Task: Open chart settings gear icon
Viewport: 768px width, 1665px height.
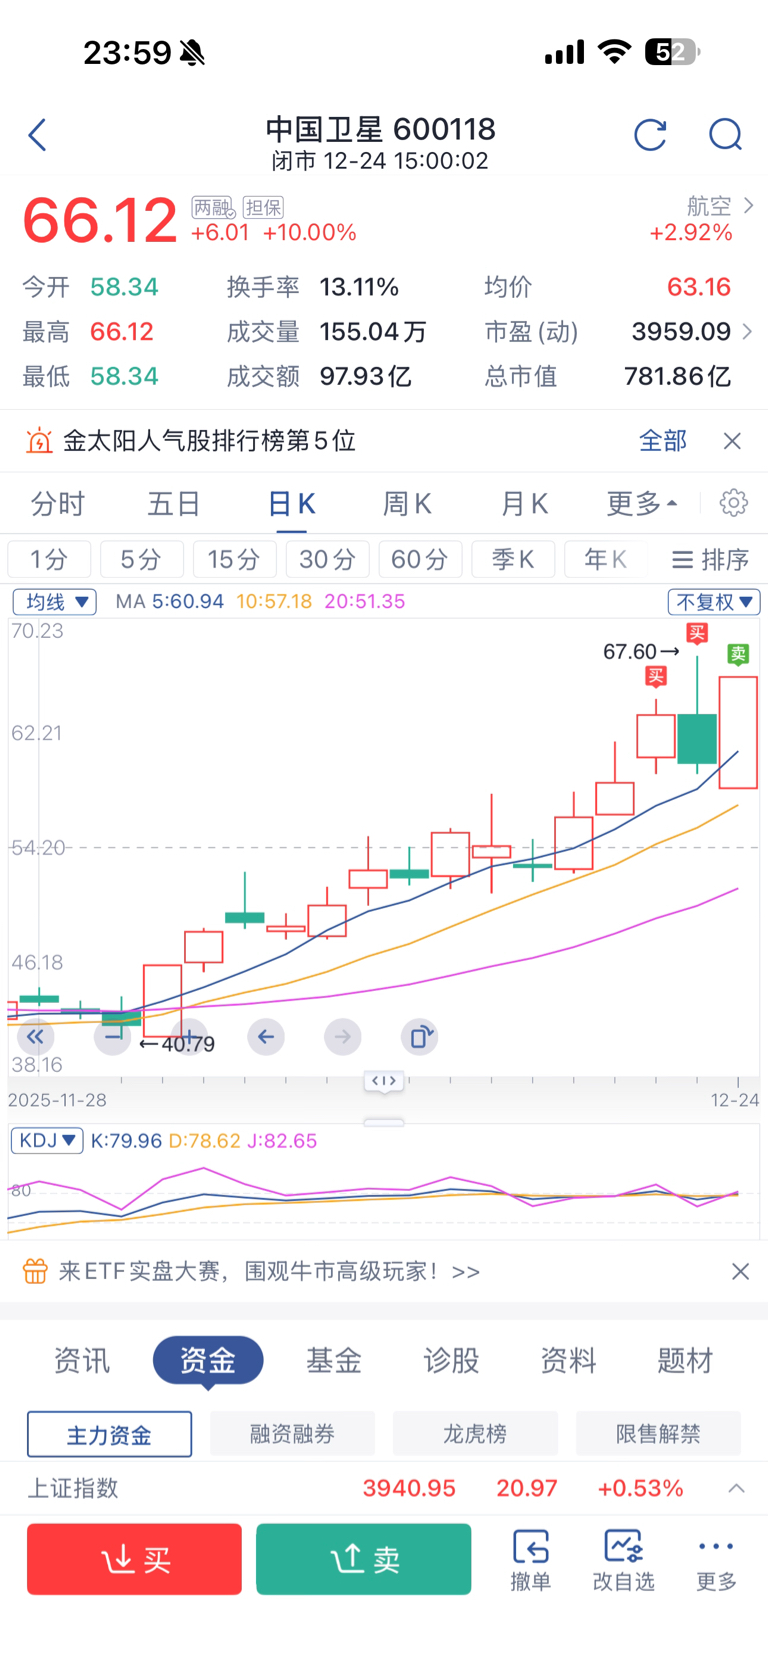Action: [x=733, y=503]
